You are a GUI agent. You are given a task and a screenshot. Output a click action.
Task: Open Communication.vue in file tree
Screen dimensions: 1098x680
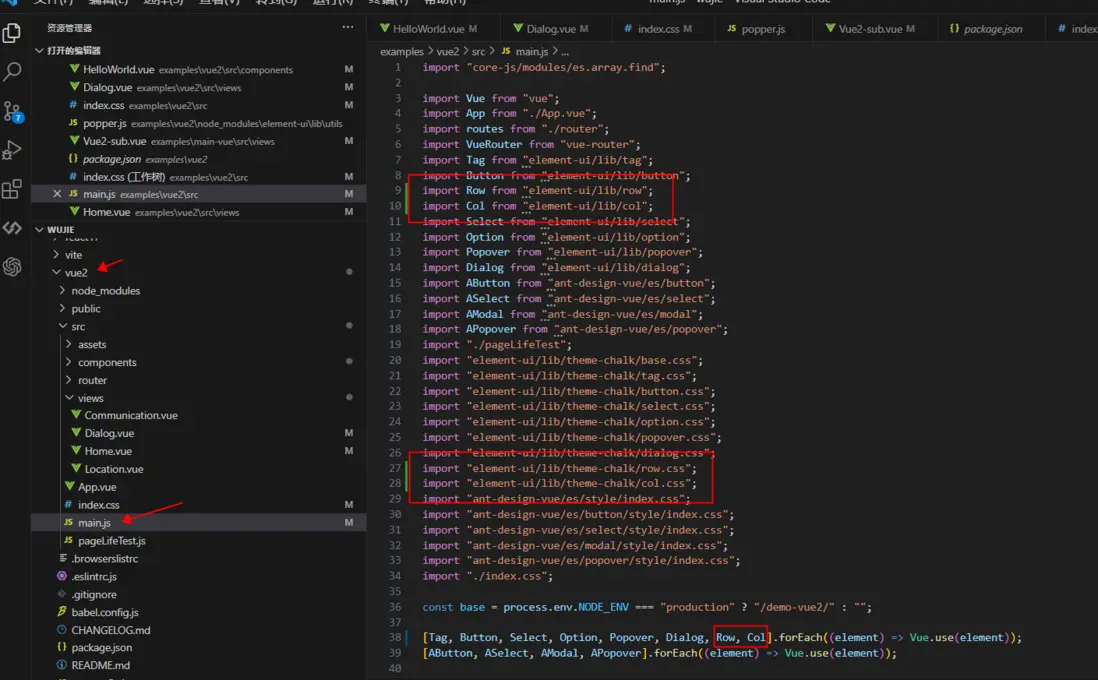(x=130, y=416)
